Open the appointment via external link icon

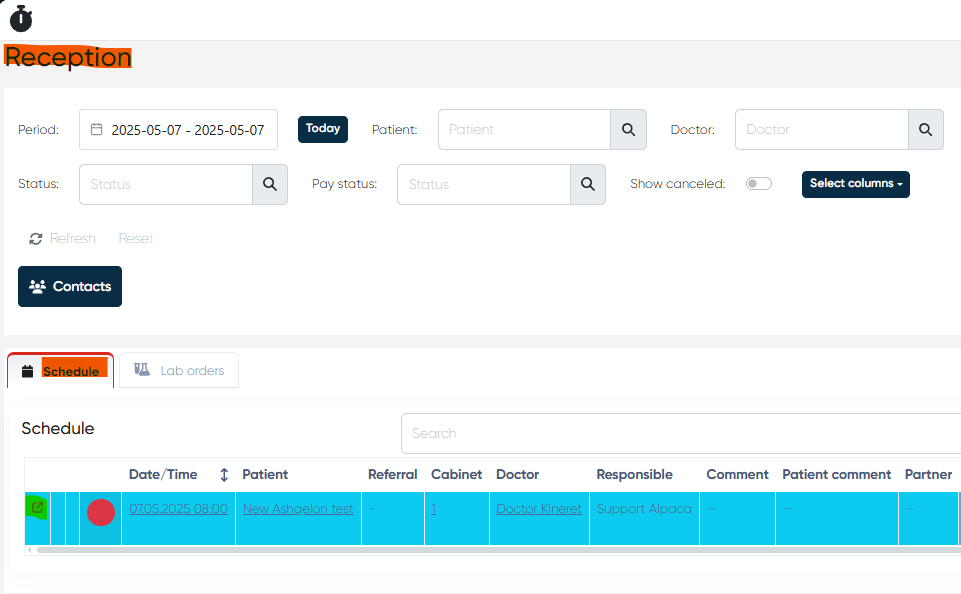point(37,508)
